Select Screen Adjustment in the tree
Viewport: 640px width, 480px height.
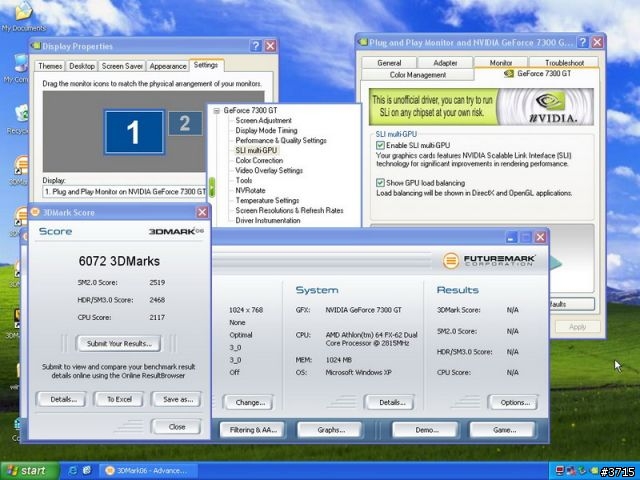tap(263, 120)
